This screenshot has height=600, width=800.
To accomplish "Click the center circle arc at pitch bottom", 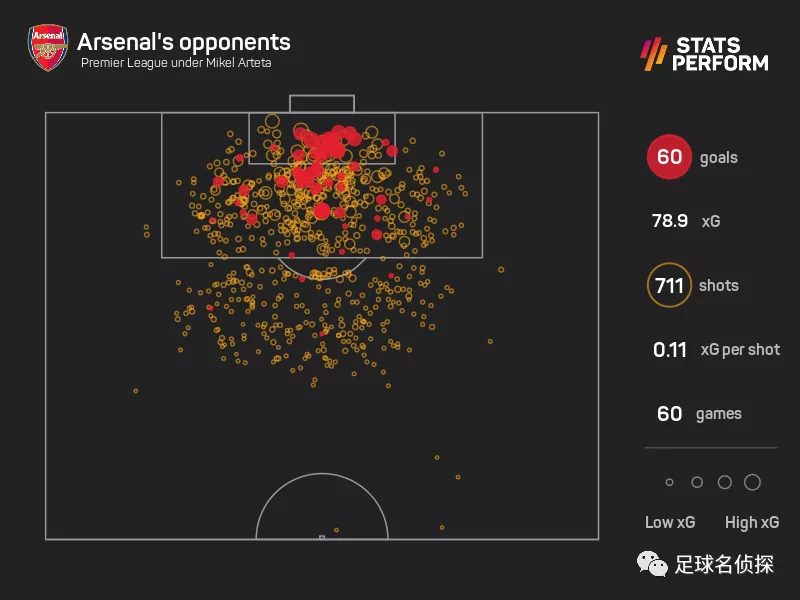I will click(322, 506).
